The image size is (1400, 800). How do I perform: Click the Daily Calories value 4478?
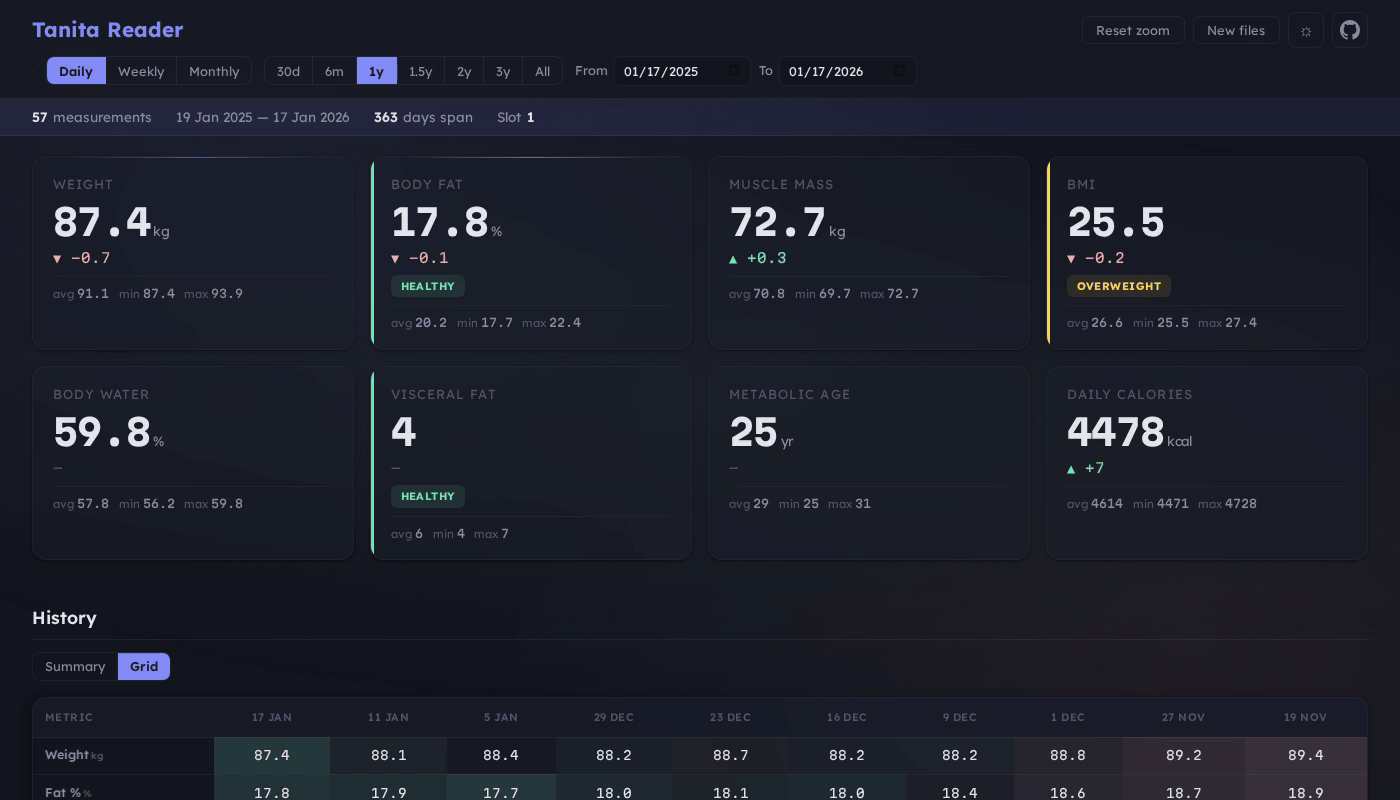click(x=1115, y=432)
